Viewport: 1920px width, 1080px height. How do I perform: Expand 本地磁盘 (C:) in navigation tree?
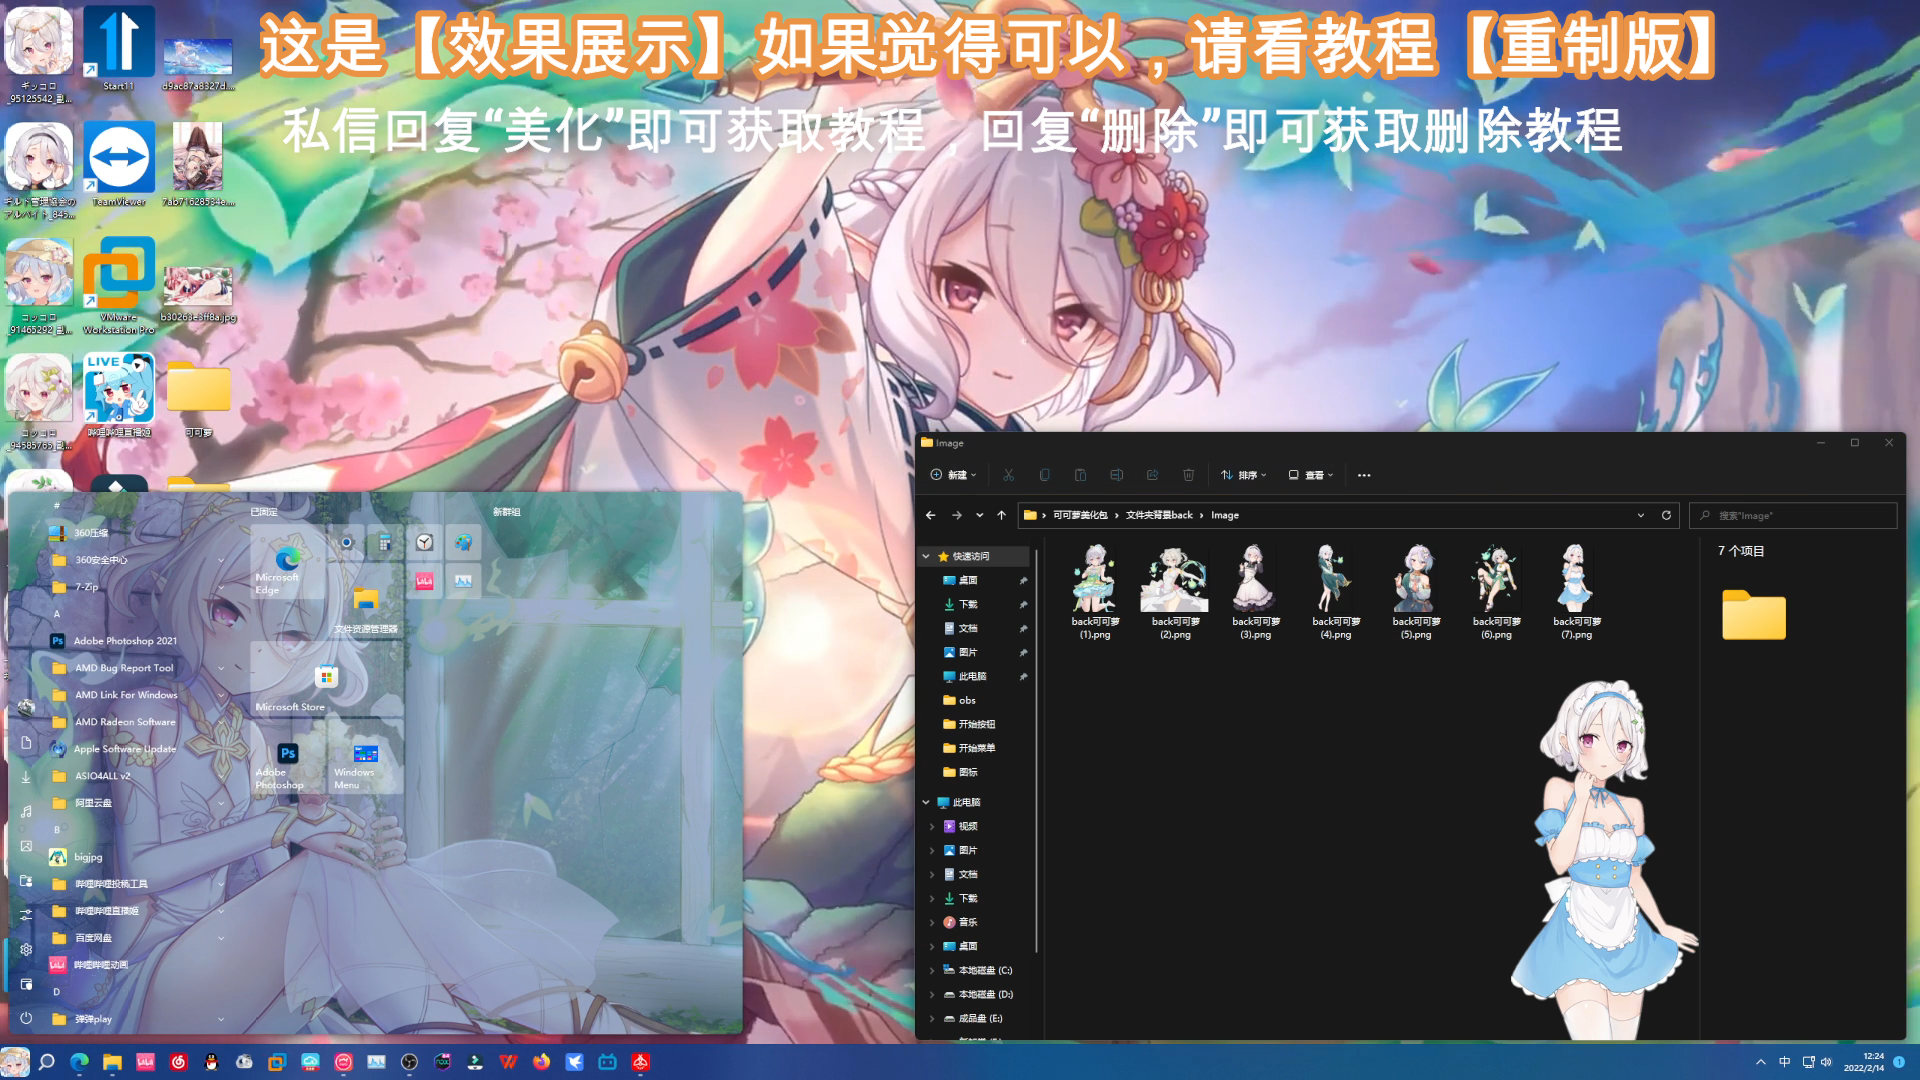point(932,970)
